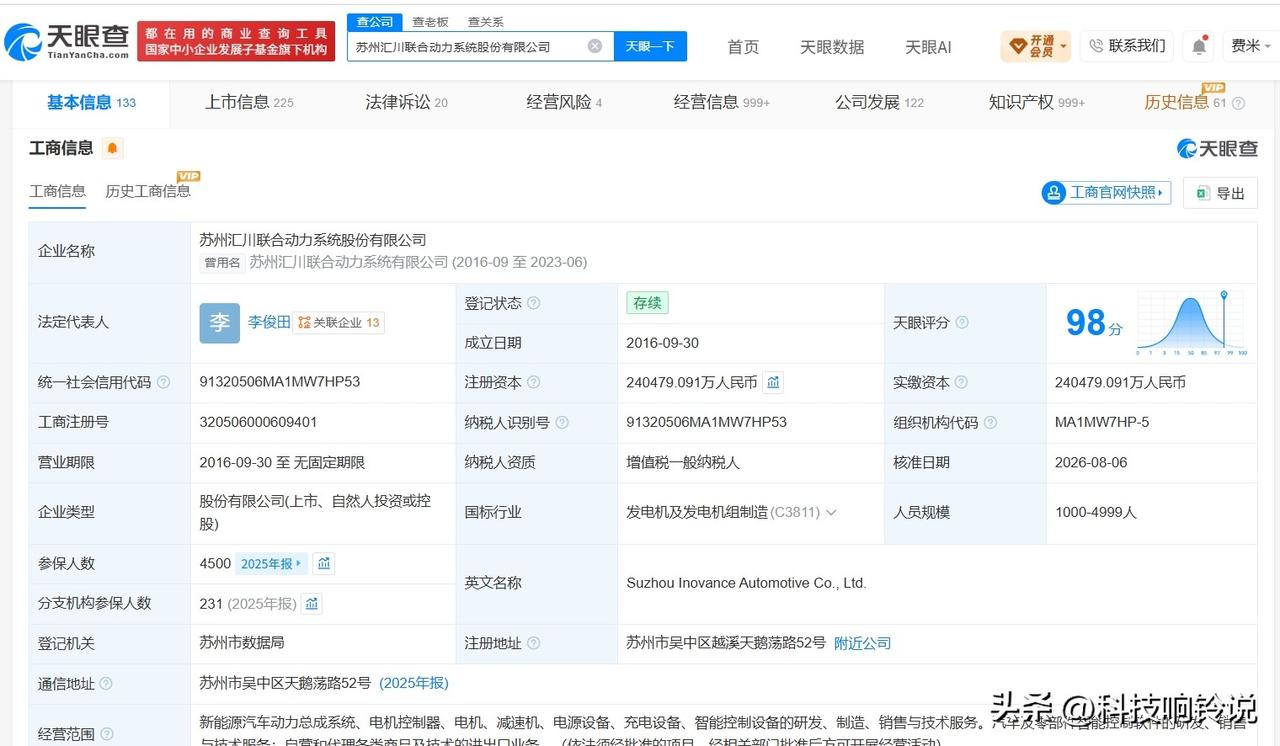This screenshot has height=746, width=1280.
Task: Select the organization code MA1MW7HP-5
Action: pyautogui.click(x=1102, y=422)
